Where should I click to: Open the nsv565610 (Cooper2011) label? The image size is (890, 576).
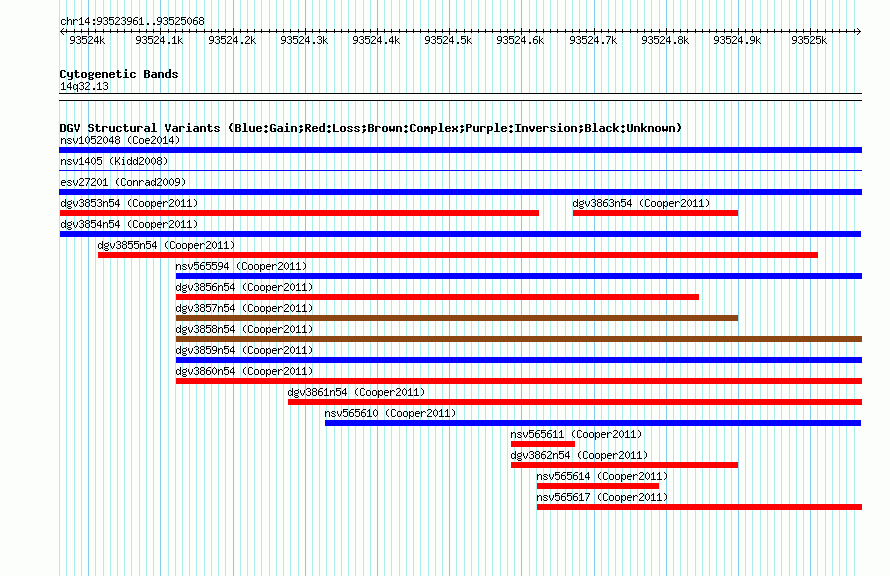pos(390,413)
